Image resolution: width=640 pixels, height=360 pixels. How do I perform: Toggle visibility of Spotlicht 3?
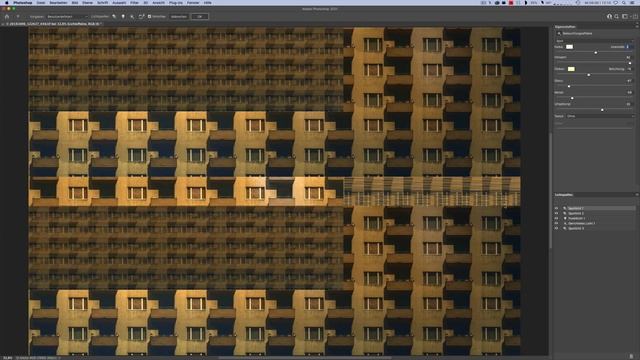coord(556,228)
